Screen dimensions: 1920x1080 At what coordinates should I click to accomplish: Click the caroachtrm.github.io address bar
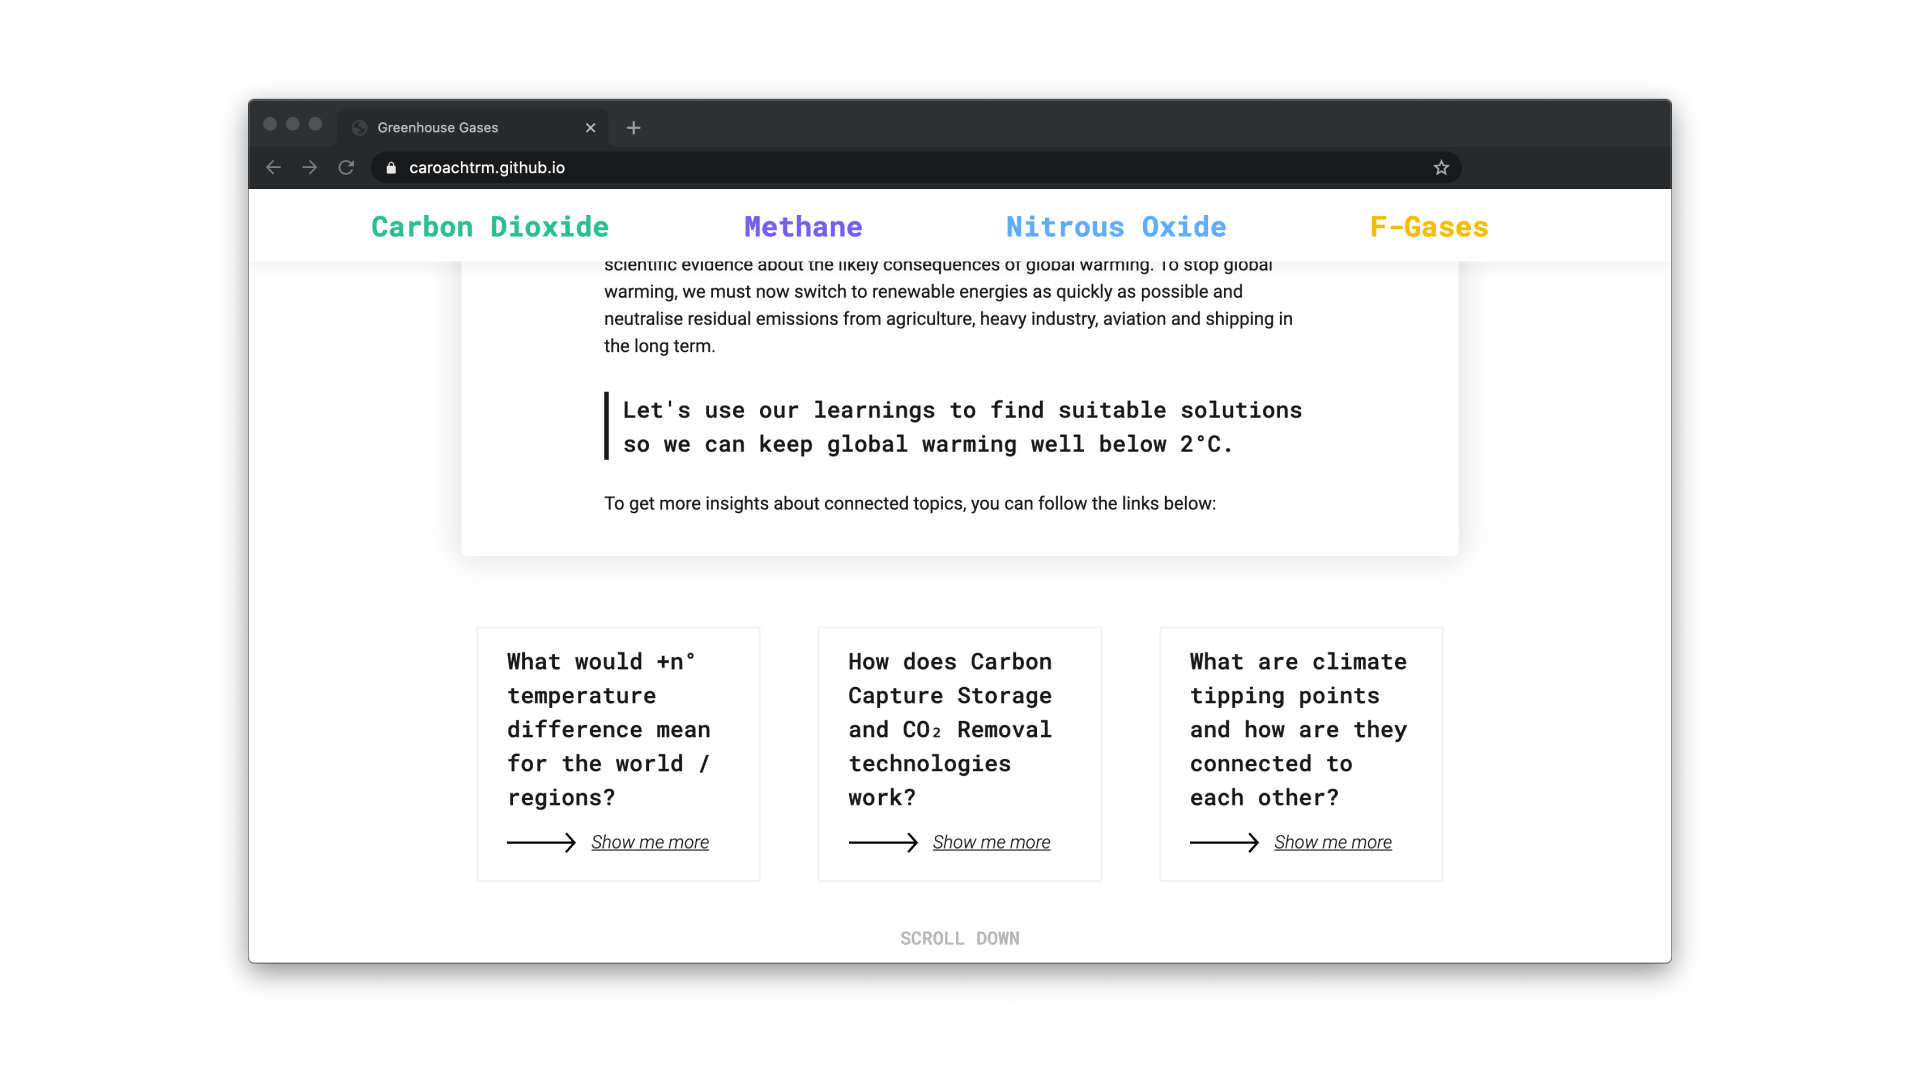[x=915, y=168]
